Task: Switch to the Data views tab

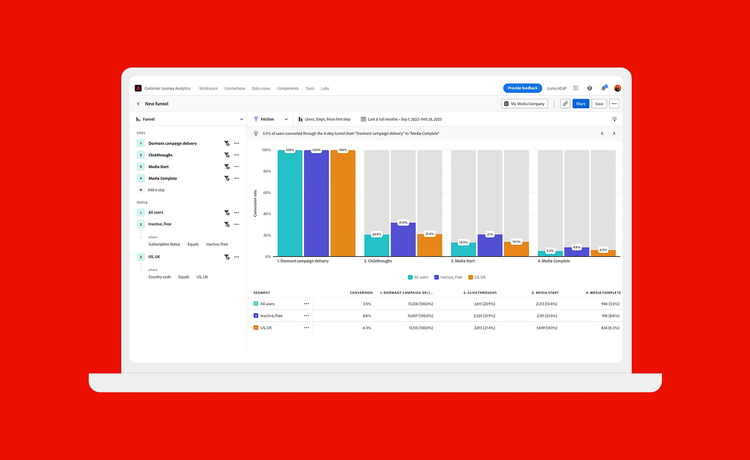Action: pos(261,88)
